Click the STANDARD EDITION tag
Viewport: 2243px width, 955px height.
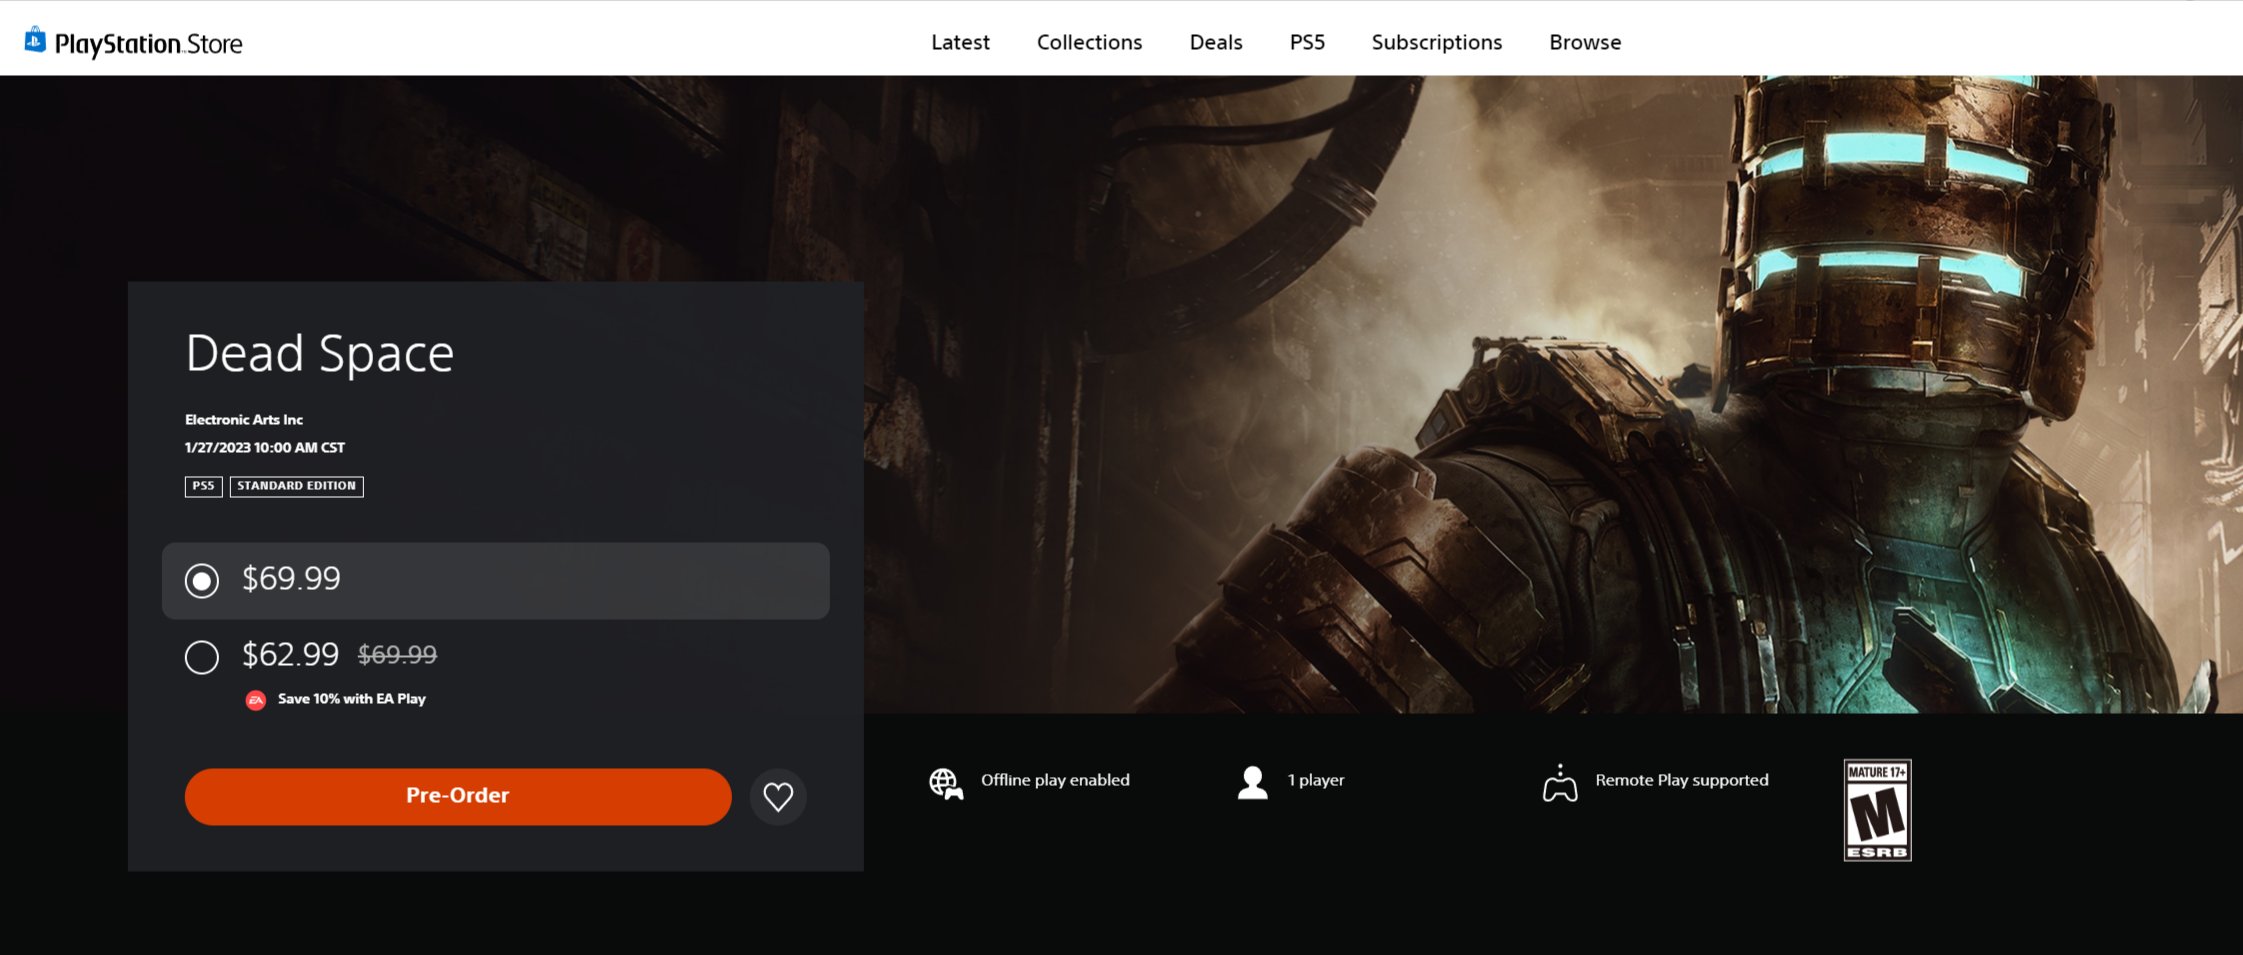click(297, 486)
